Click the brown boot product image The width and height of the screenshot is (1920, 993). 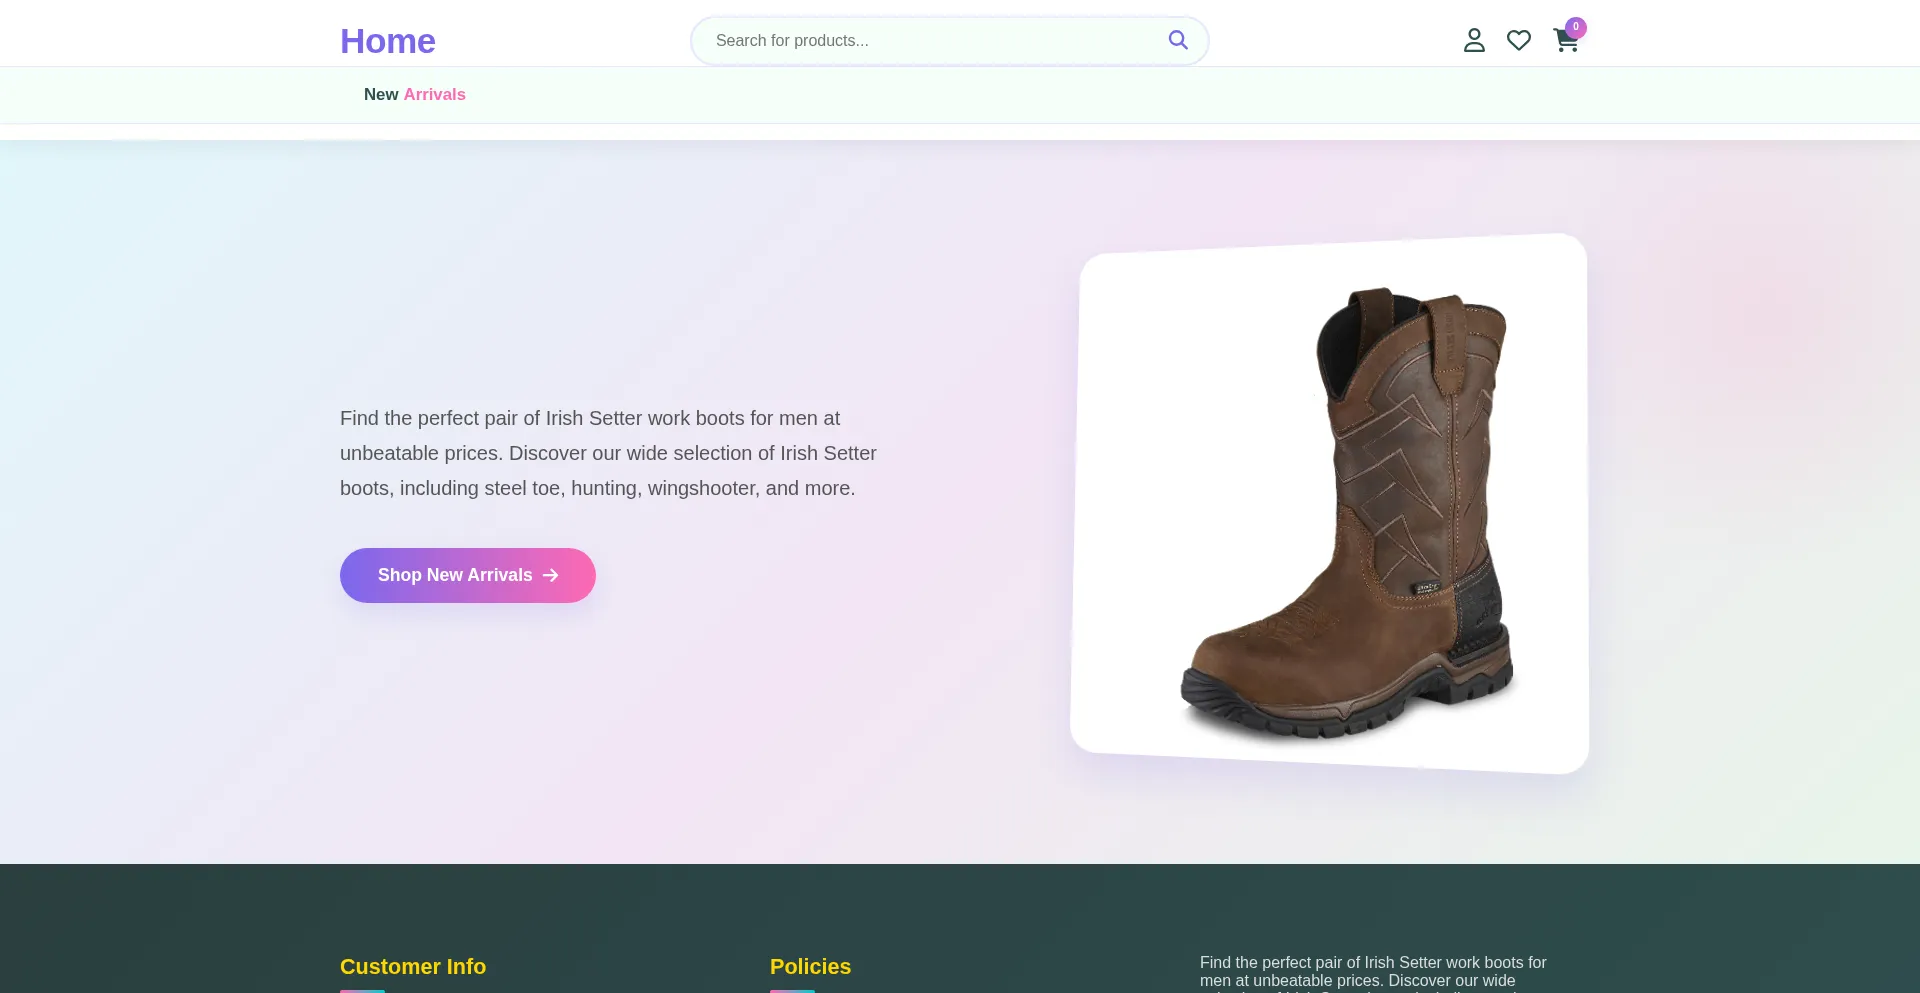(x=1330, y=504)
